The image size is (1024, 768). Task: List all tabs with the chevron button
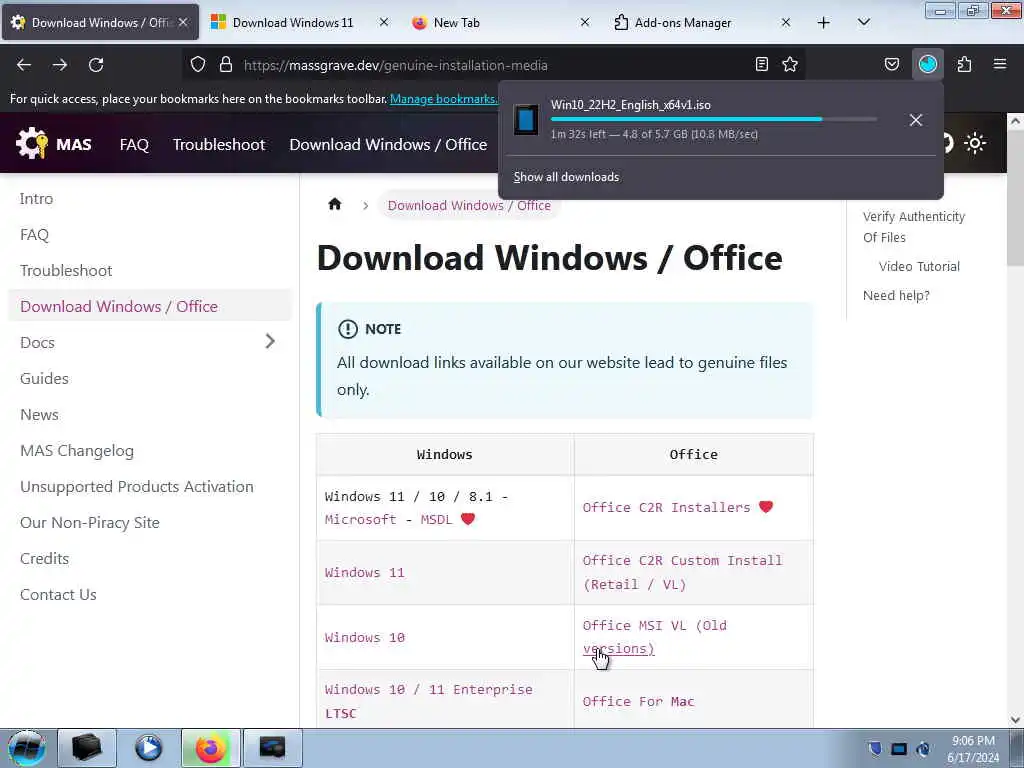tap(863, 22)
